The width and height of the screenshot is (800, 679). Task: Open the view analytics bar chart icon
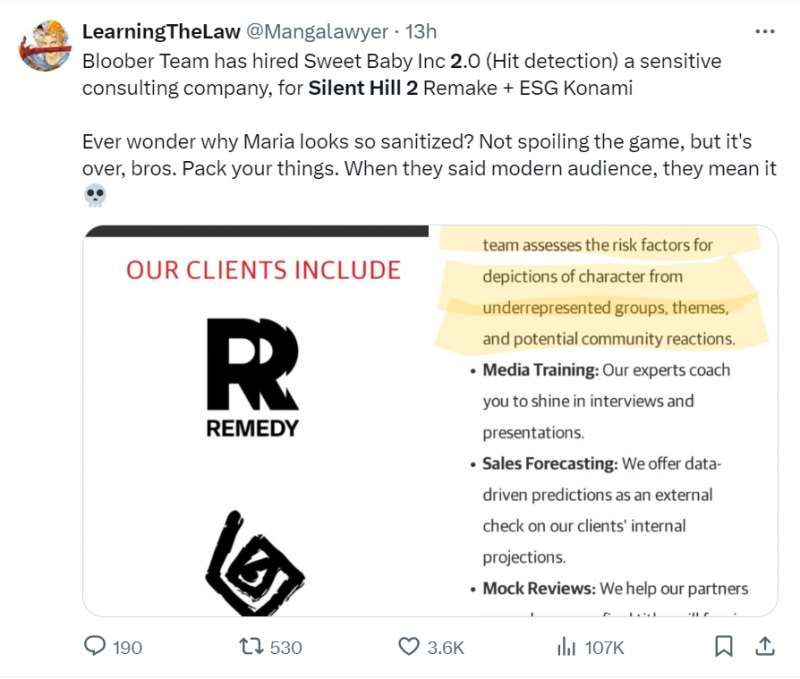566,647
